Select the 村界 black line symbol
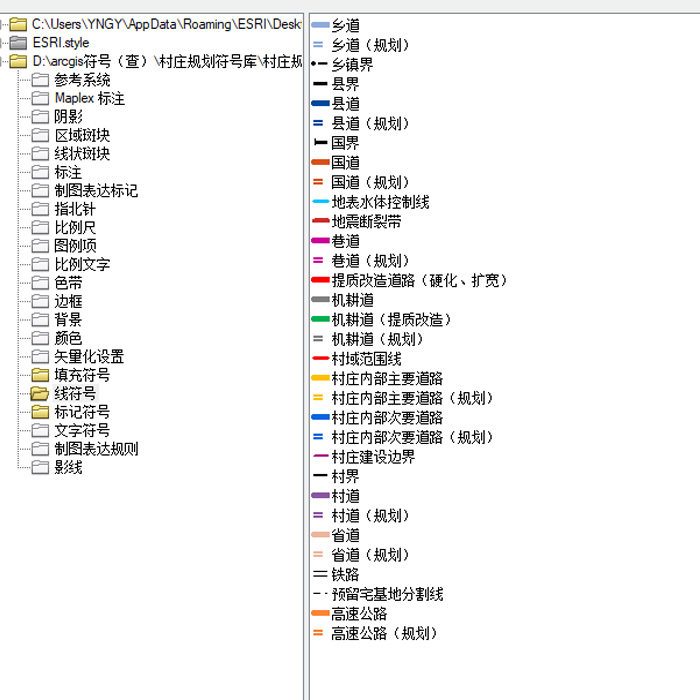The width and height of the screenshot is (700, 700). (335, 476)
